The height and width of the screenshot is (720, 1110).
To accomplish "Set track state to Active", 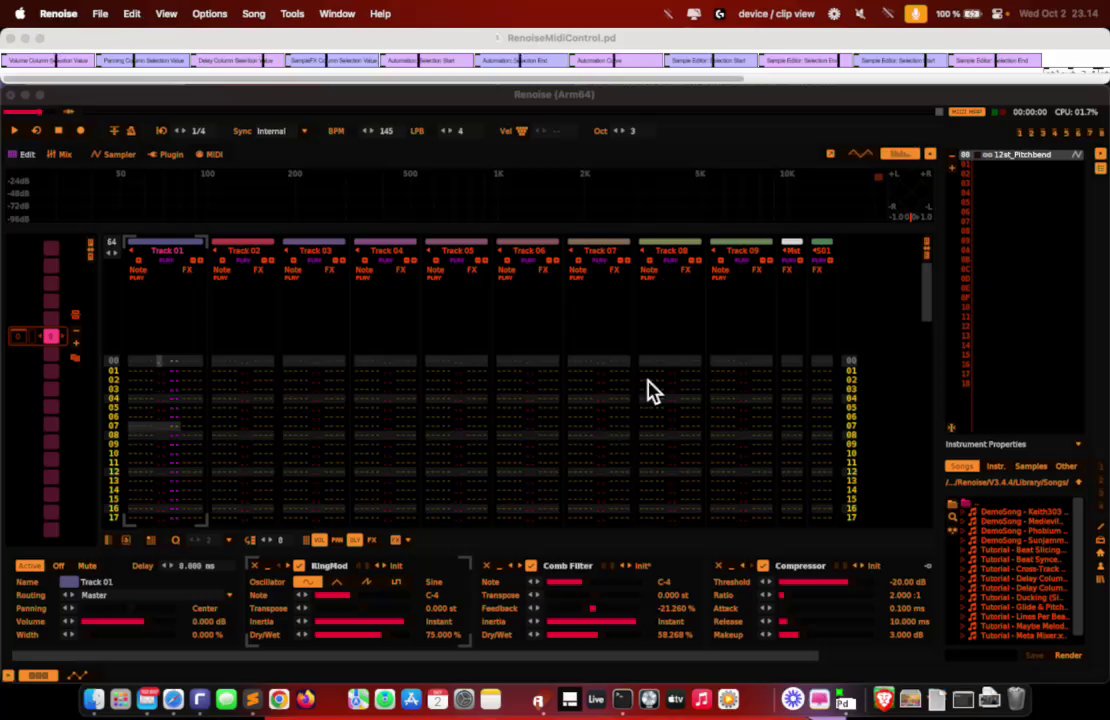I will click(29, 566).
